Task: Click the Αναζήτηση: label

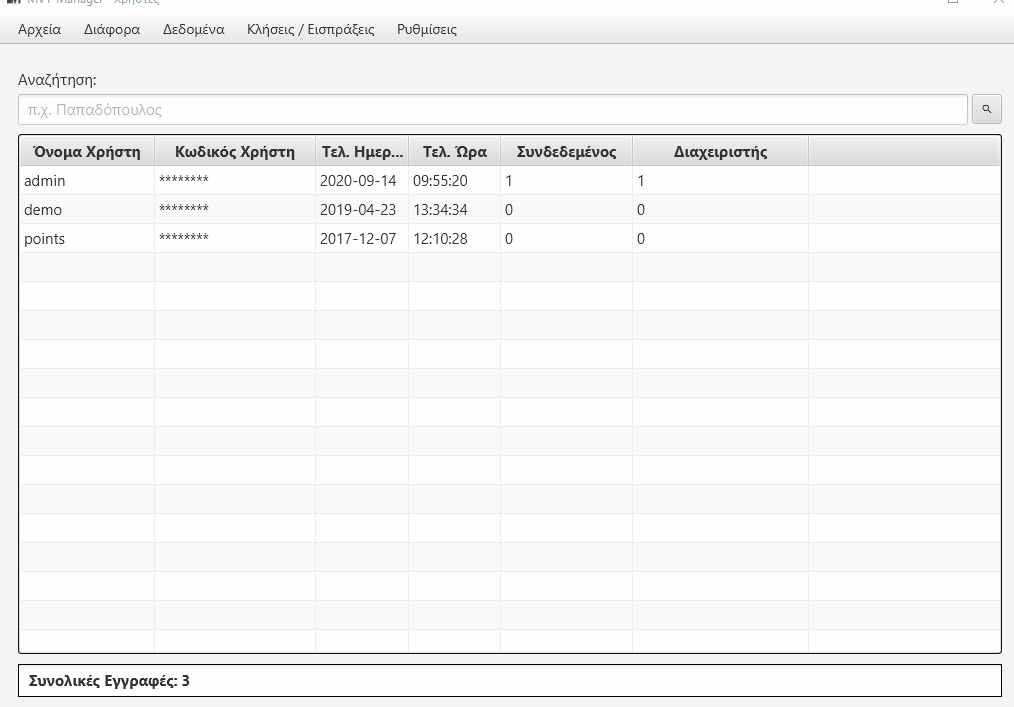Action: [x=58, y=80]
